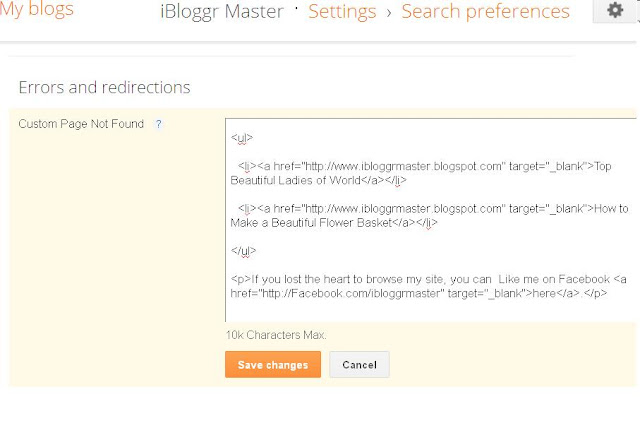Navigate to the Settings breadcrumb

tap(342, 11)
